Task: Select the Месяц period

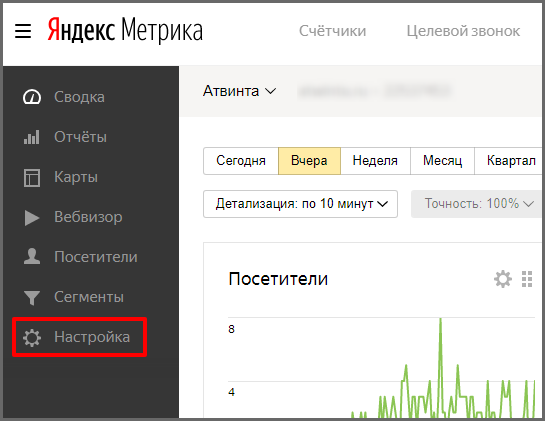Action: point(442,161)
